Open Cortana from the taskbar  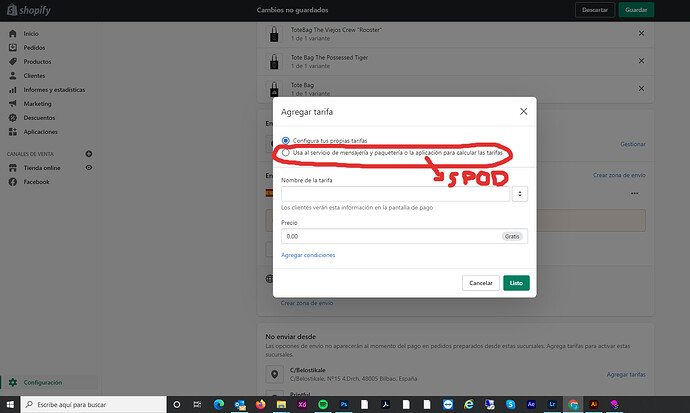click(176, 404)
